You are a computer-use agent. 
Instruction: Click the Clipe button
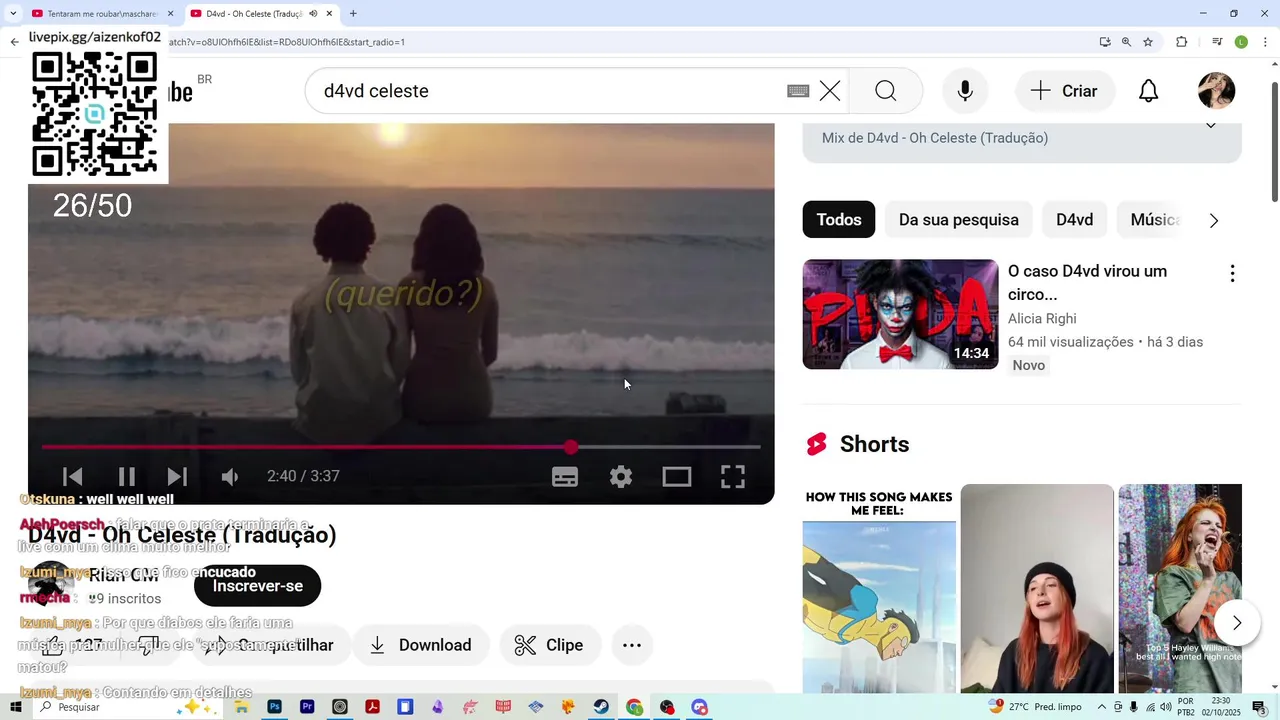tap(550, 646)
